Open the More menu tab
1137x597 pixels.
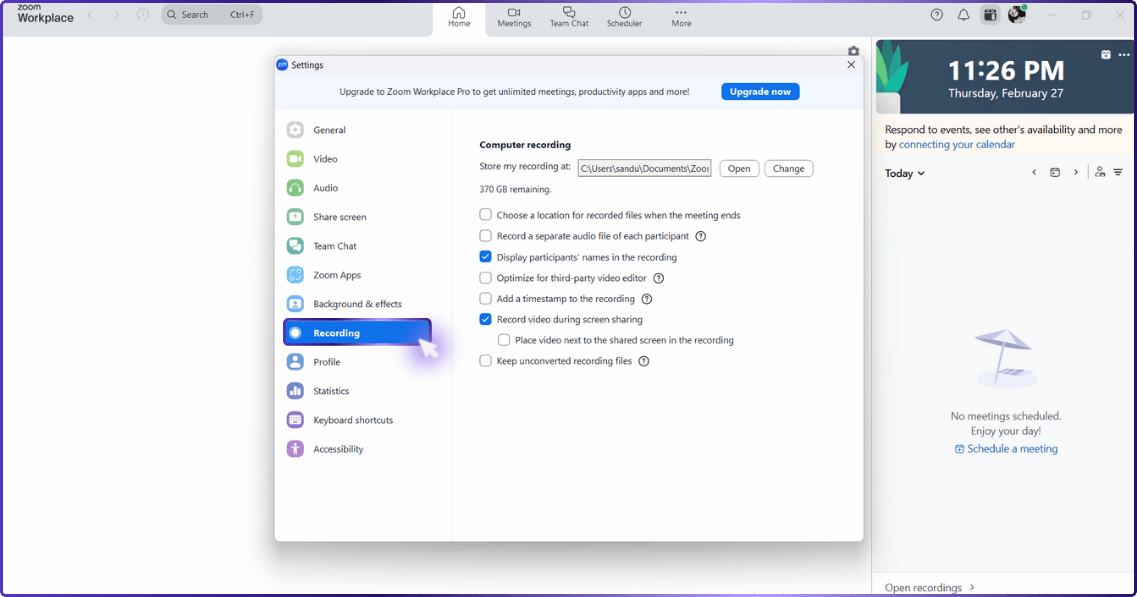tap(681, 17)
